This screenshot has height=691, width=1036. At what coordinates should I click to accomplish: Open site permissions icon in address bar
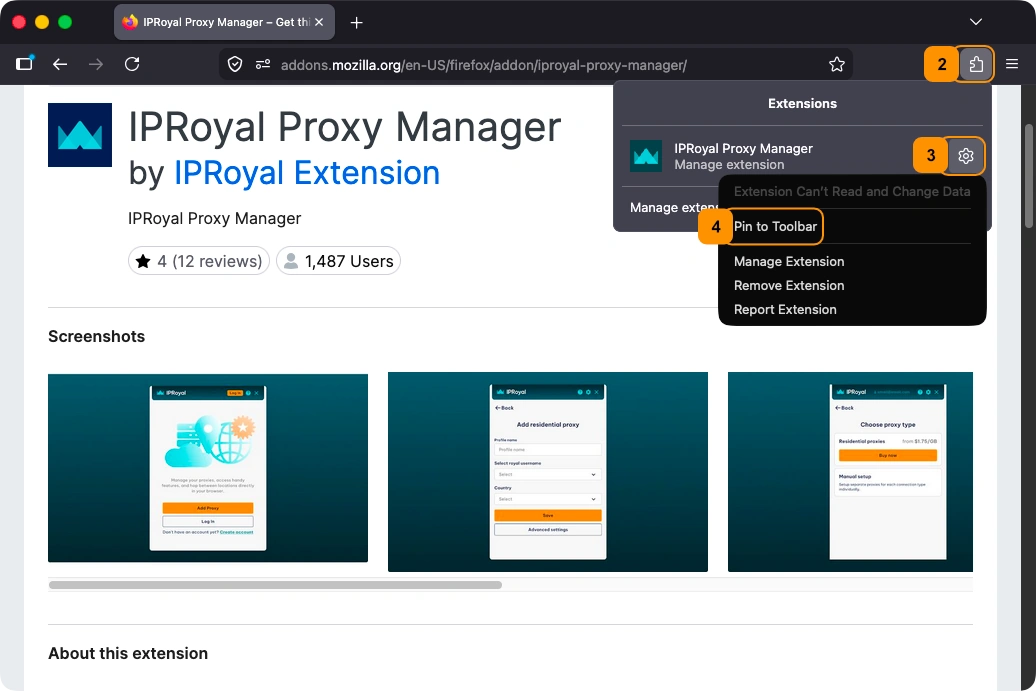pyautogui.click(x=263, y=64)
